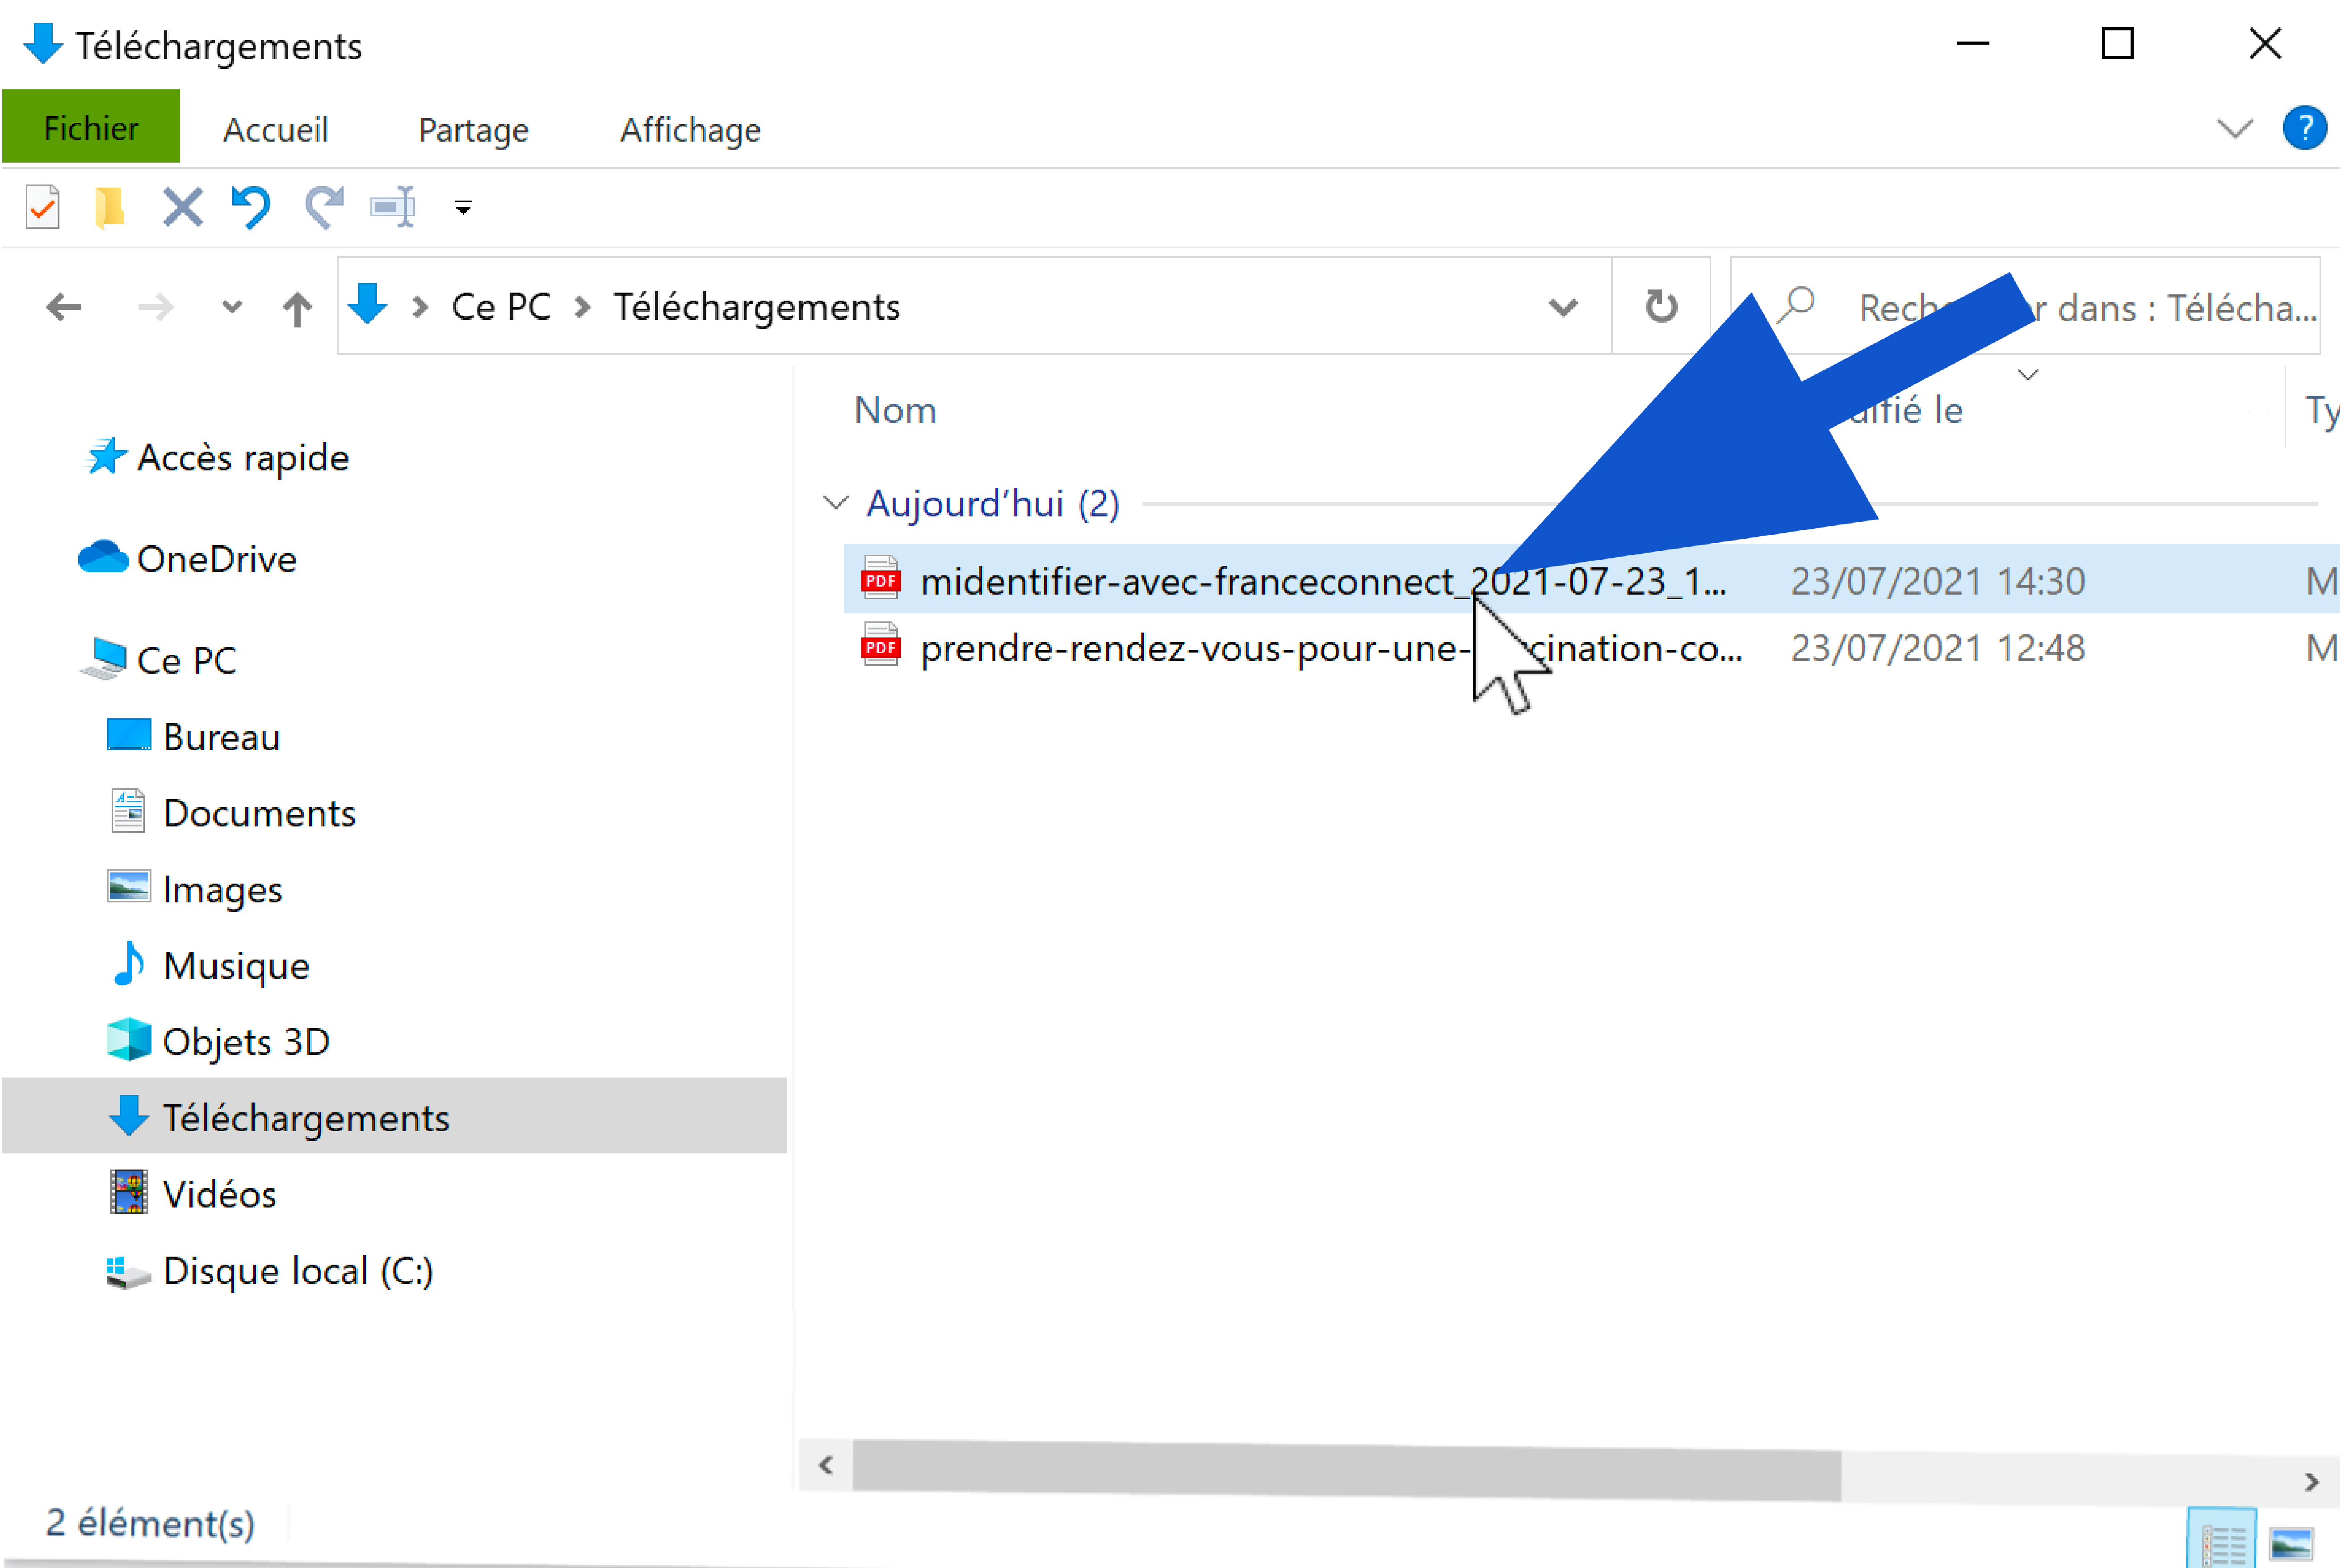
Task: Select Ce PC in navigation pane
Action: point(160,660)
